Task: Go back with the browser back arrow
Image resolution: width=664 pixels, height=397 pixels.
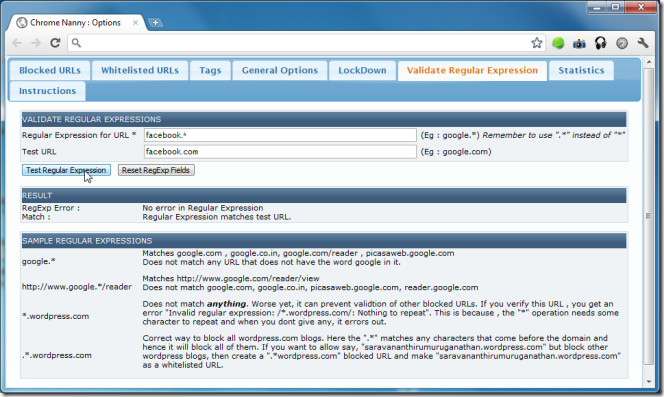Action: coord(17,43)
